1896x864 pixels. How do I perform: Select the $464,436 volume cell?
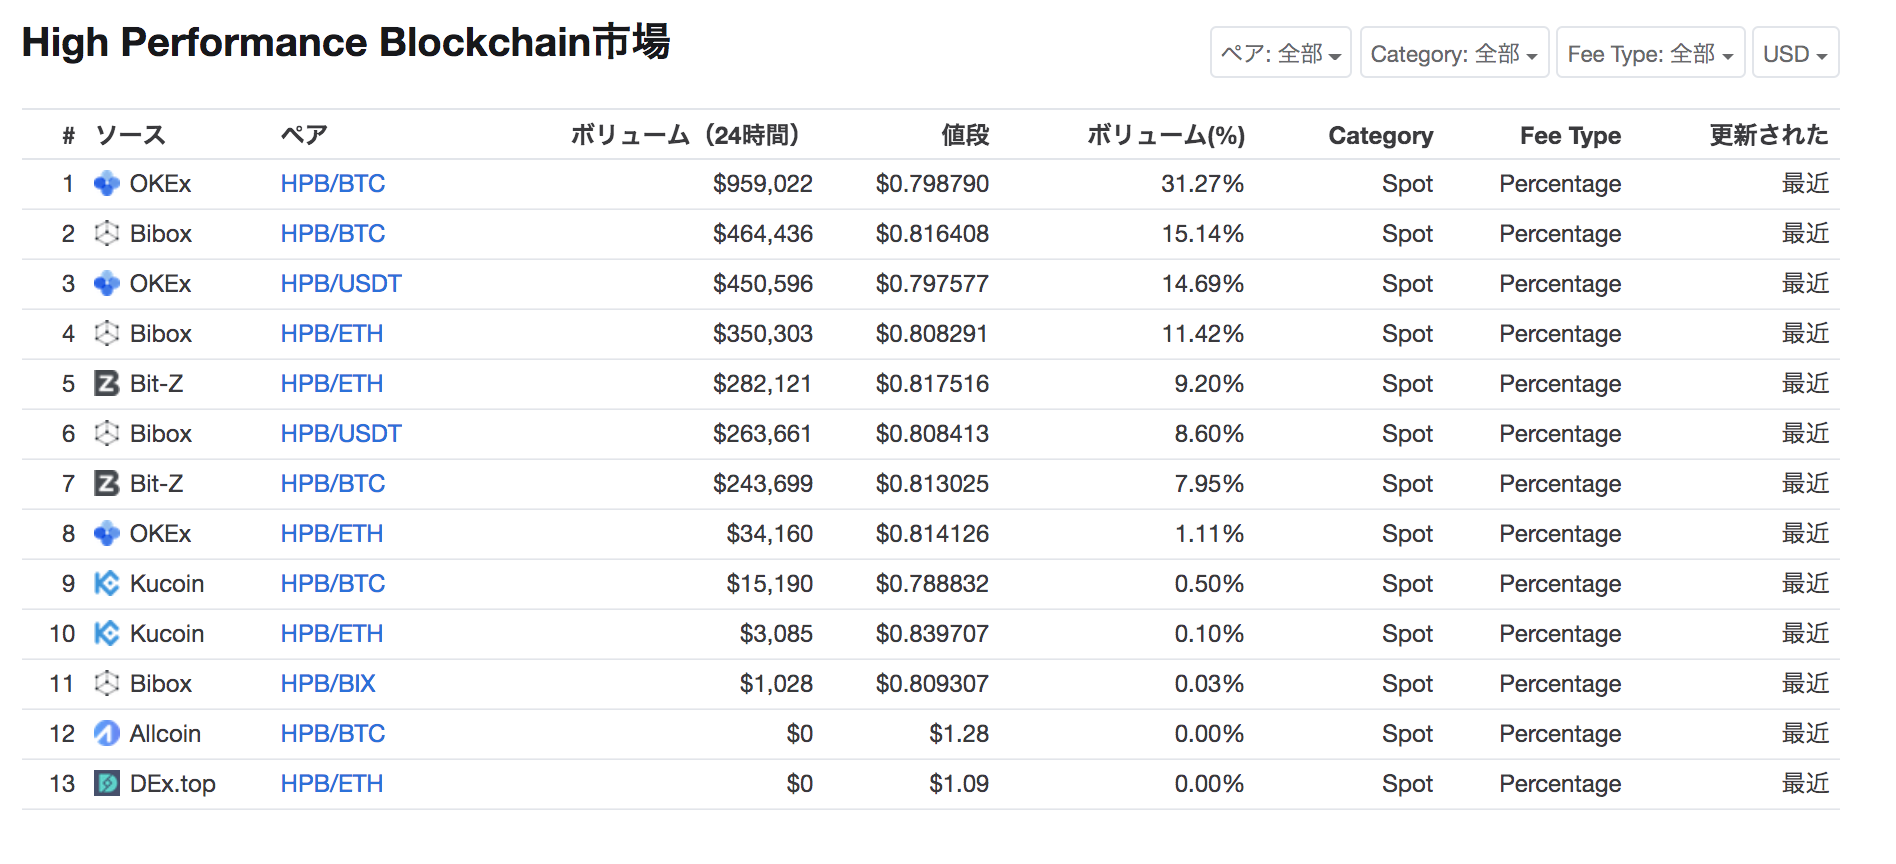tap(763, 234)
